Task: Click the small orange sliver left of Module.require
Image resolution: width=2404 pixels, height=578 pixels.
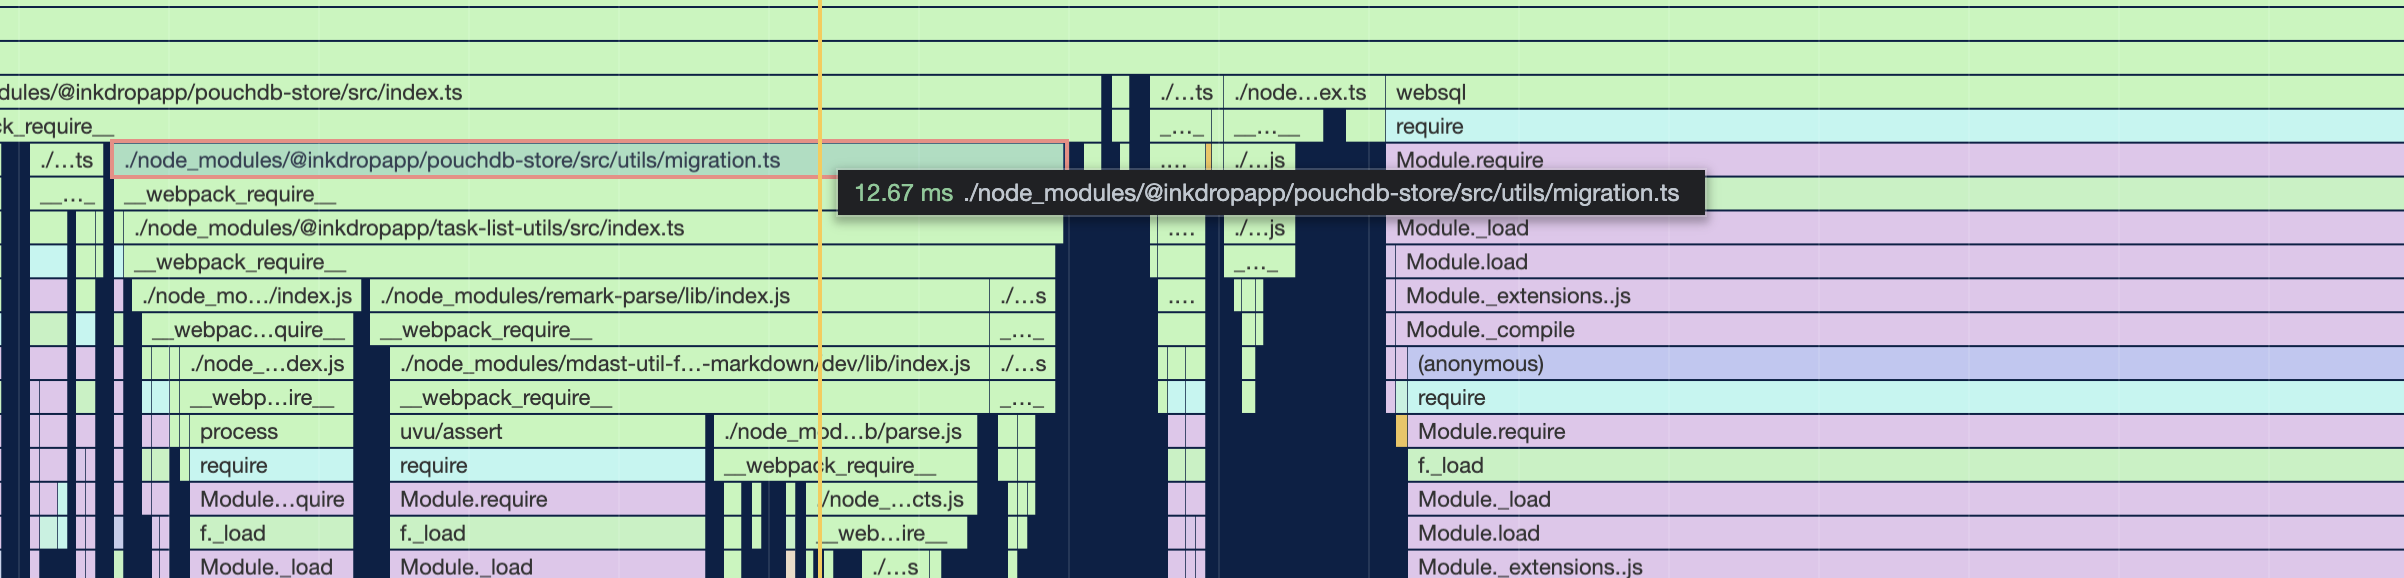Action: pos(1401,432)
